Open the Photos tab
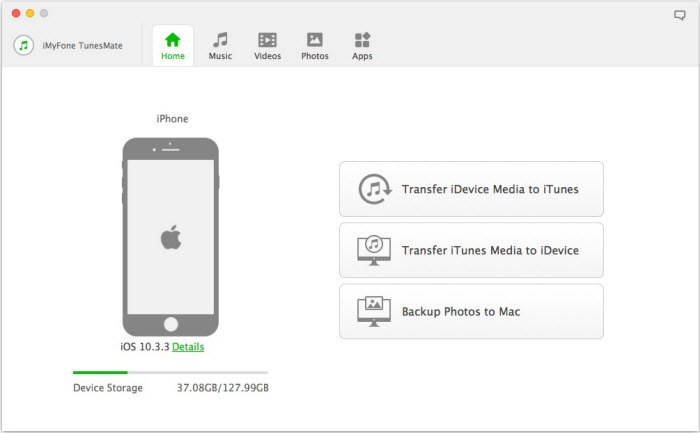700x433 pixels. point(315,46)
